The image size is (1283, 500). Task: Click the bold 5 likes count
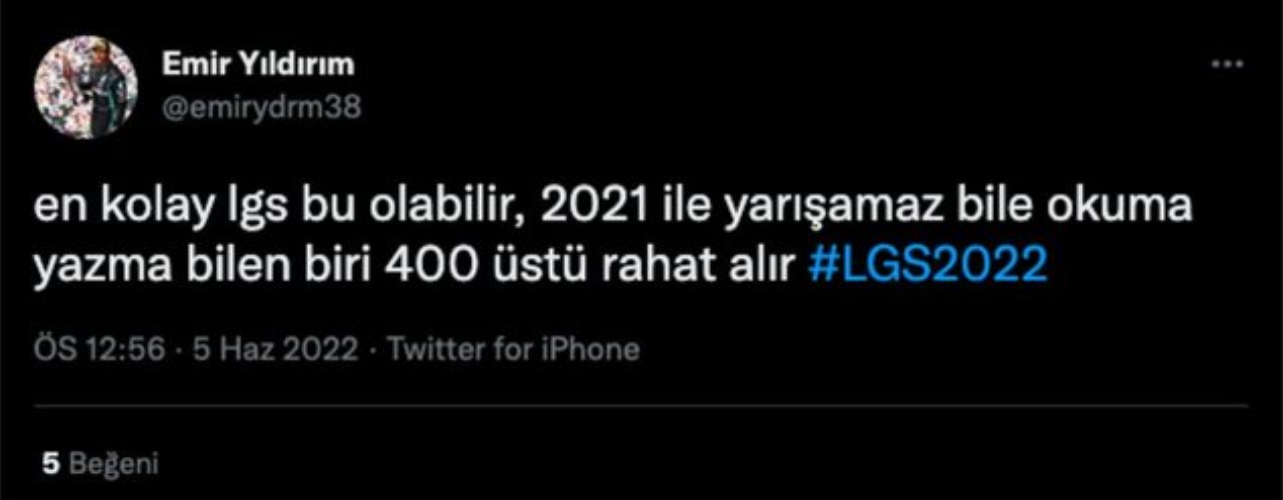click(x=49, y=463)
